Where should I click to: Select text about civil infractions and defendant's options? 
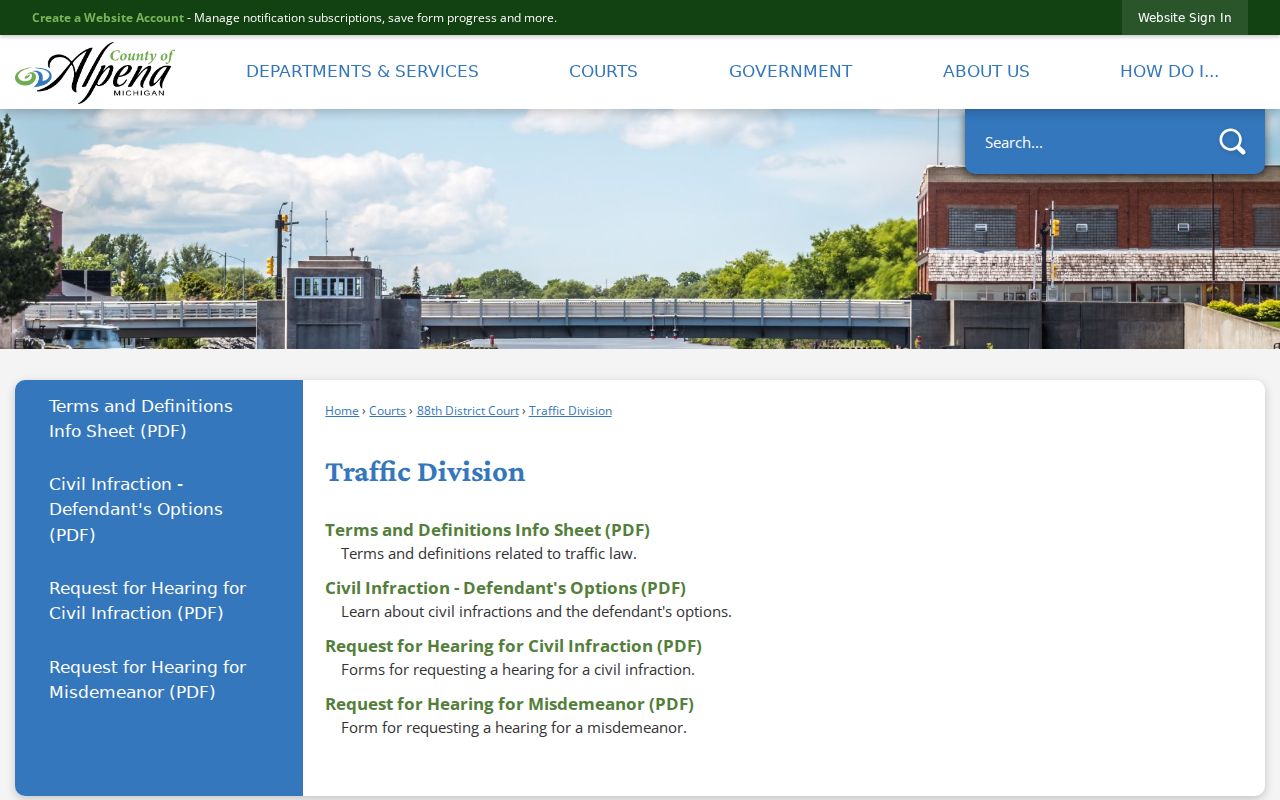point(536,612)
